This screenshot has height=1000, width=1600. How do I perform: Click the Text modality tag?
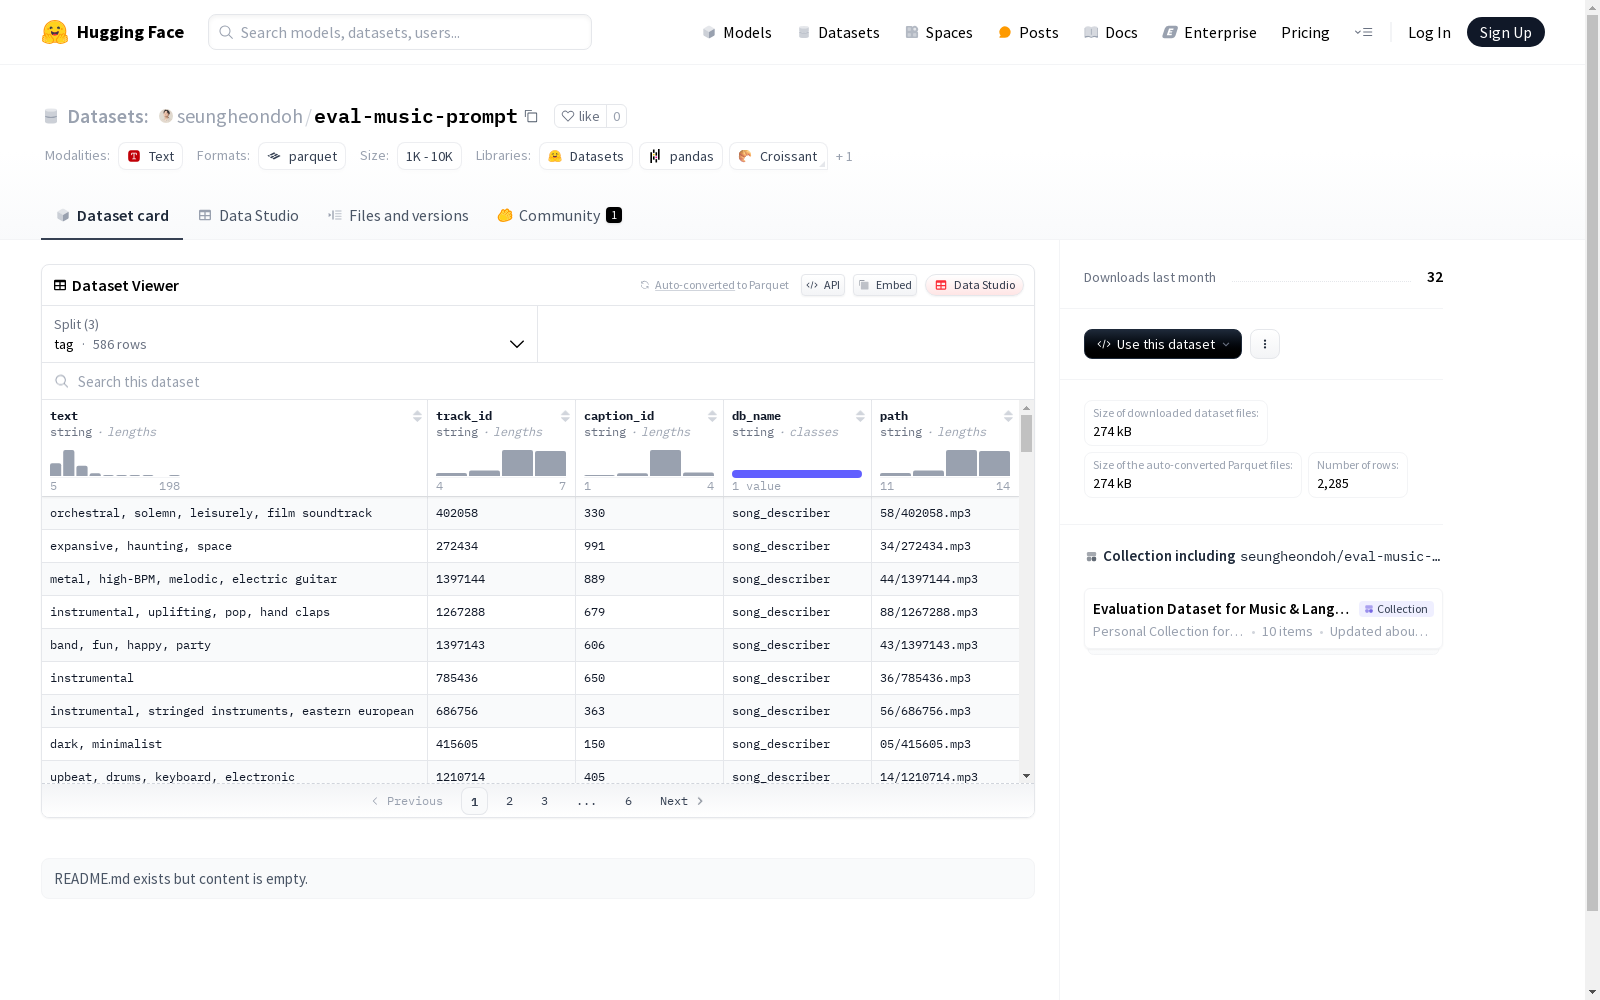tap(150, 156)
